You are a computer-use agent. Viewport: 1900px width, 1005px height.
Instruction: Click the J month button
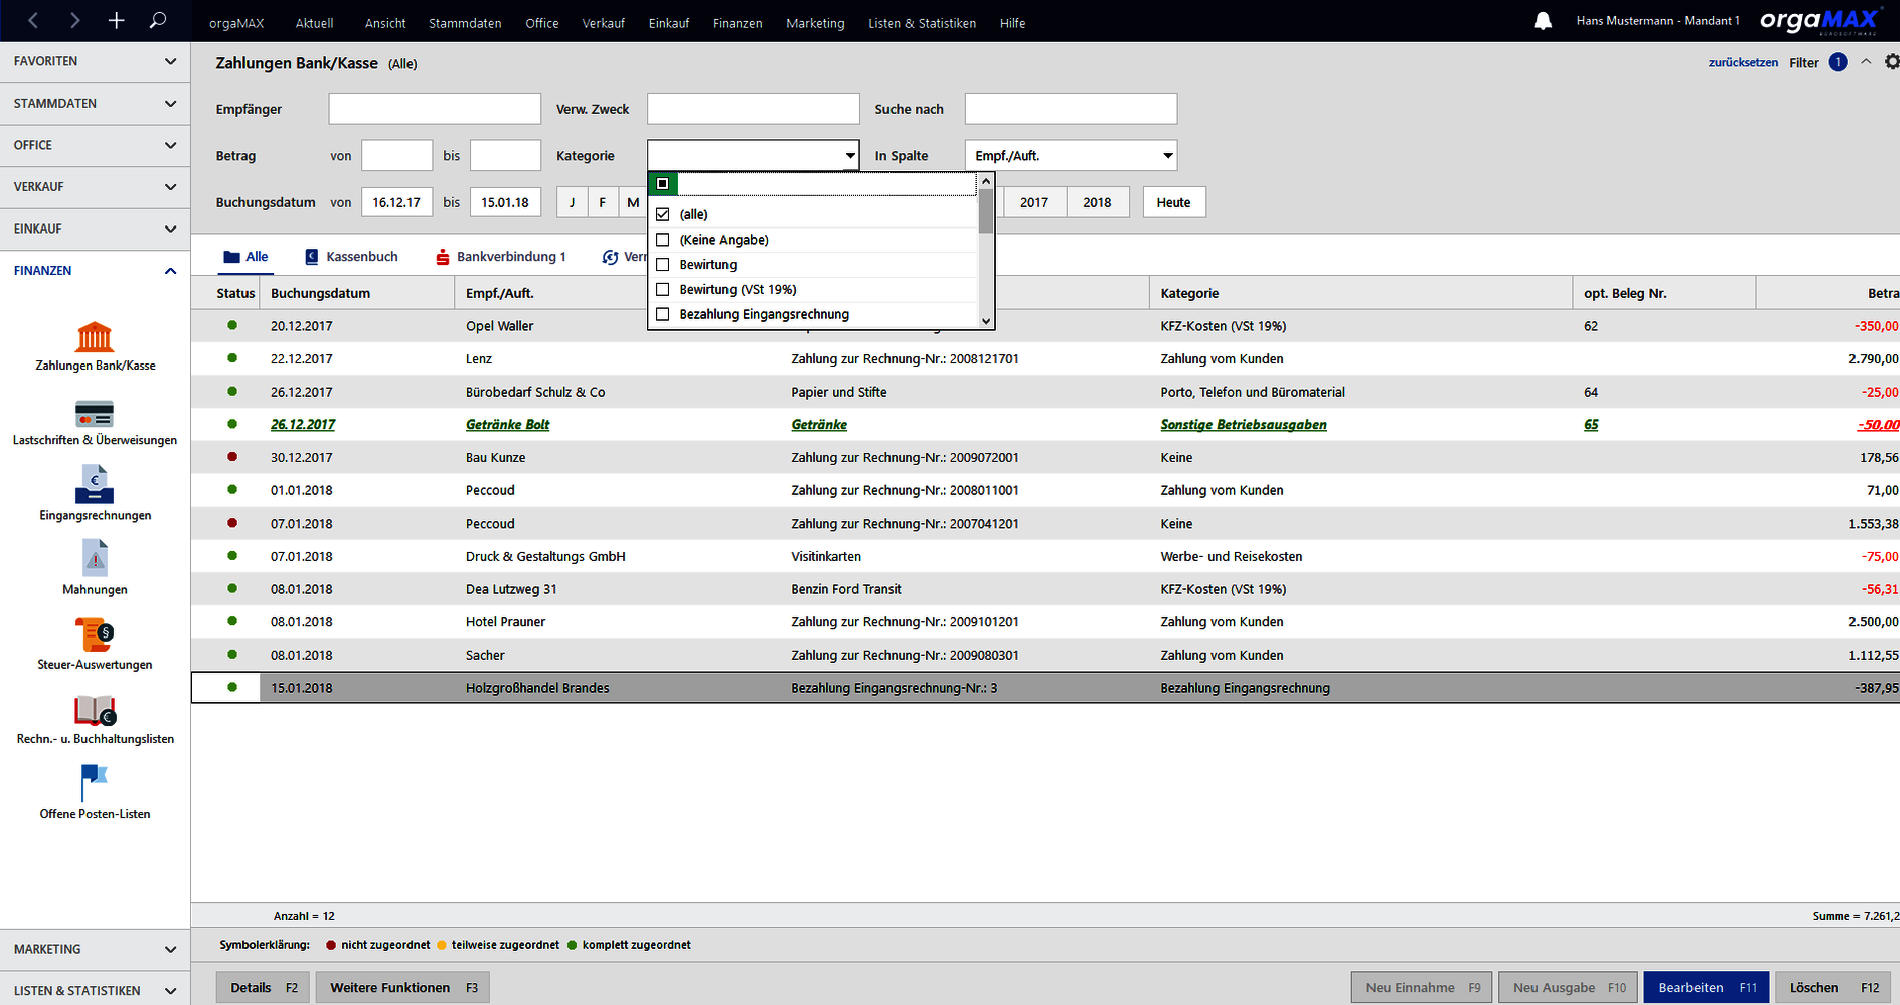572,202
